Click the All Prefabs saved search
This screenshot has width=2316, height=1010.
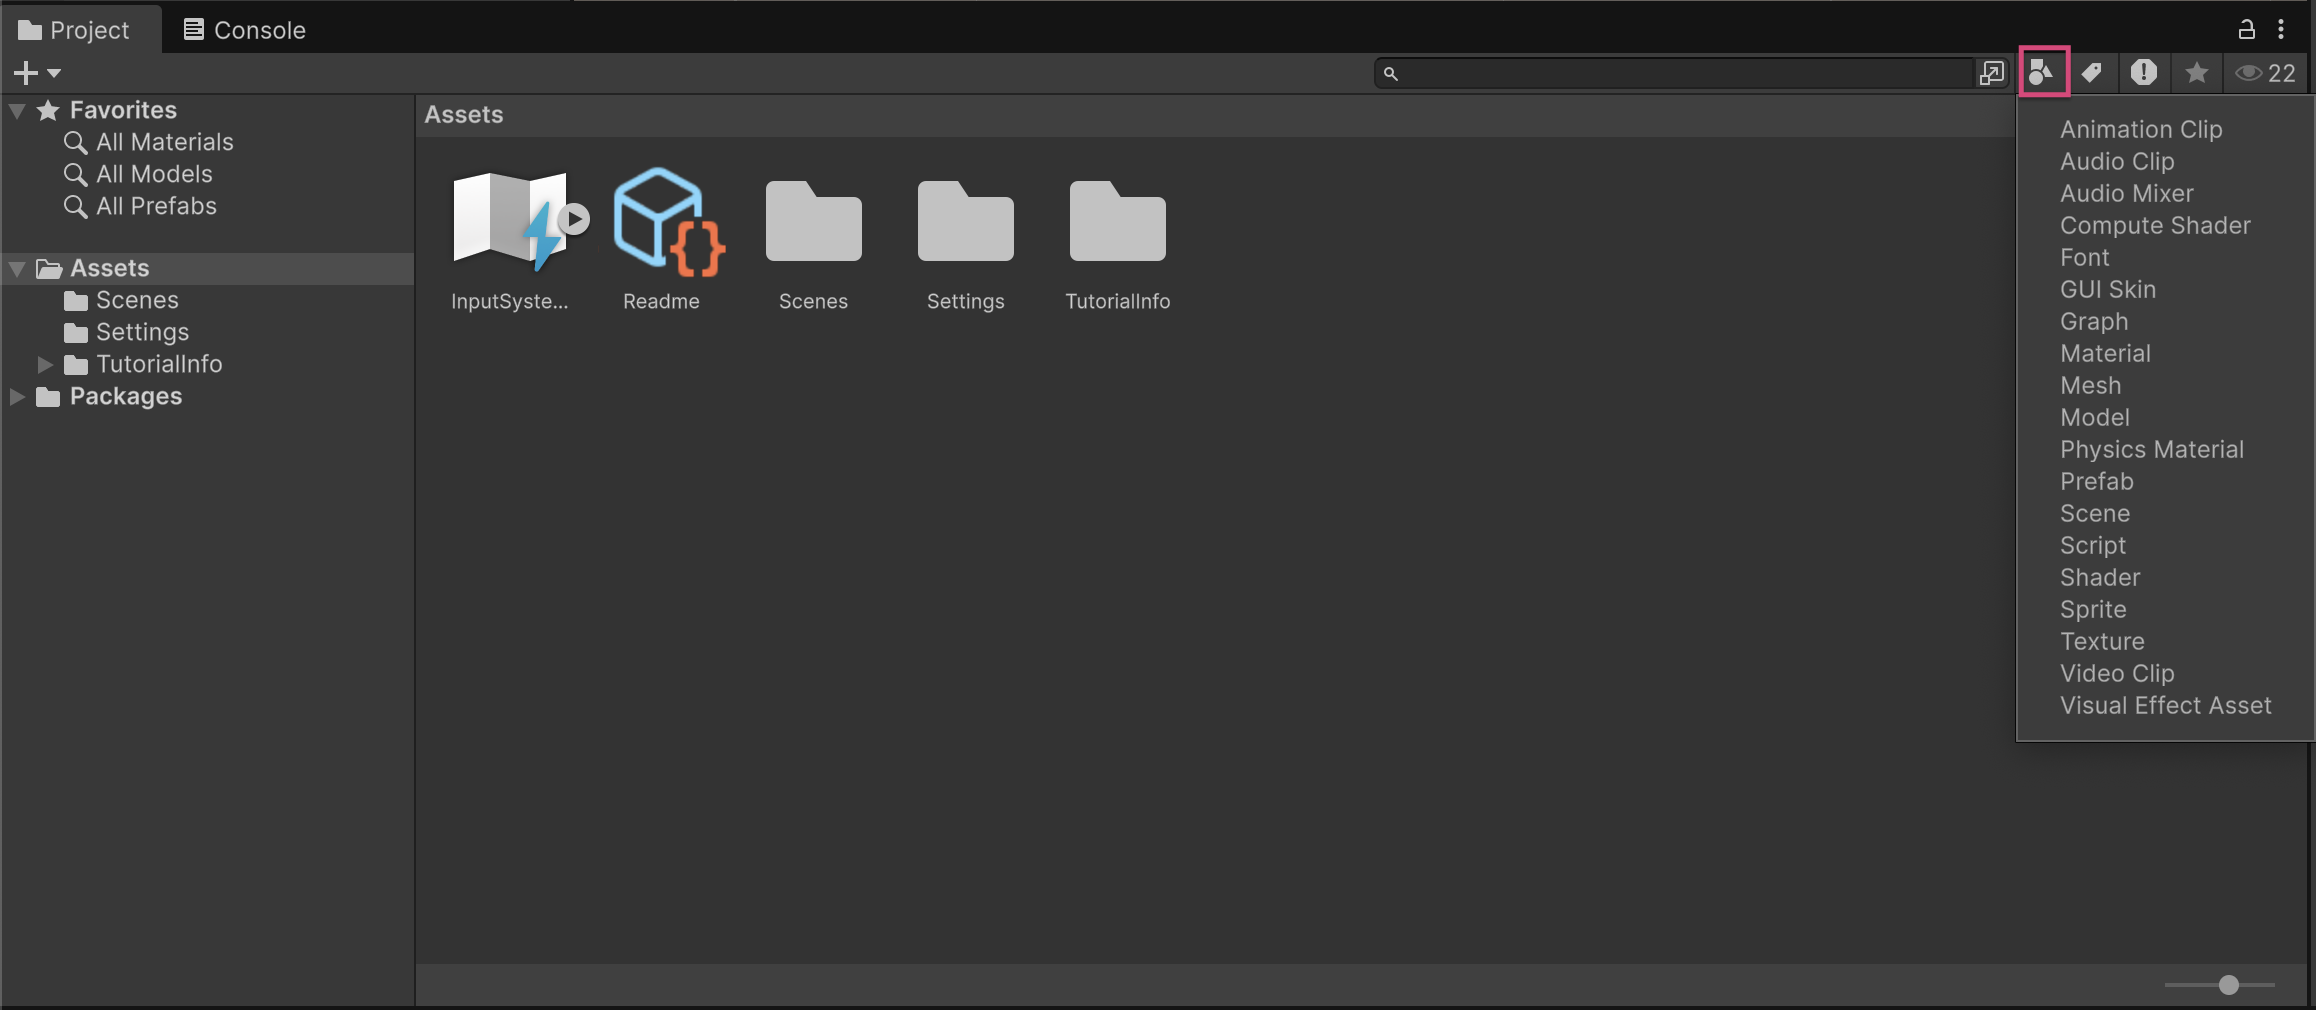156,206
